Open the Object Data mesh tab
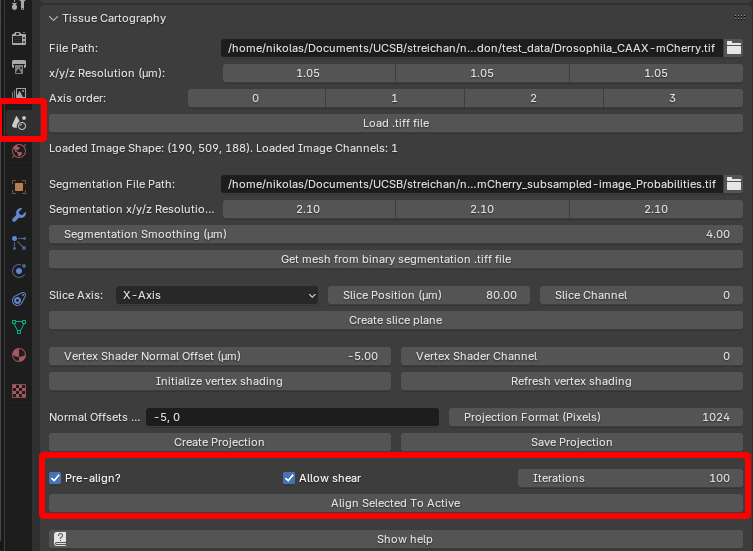Image resolution: width=753 pixels, height=551 pixels. [x=19, y=327]
